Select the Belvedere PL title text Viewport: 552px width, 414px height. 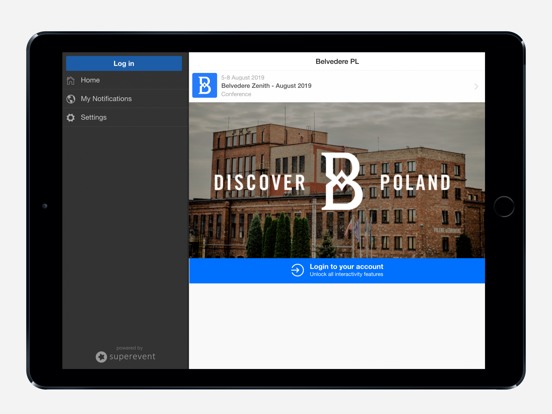(337, 62)
